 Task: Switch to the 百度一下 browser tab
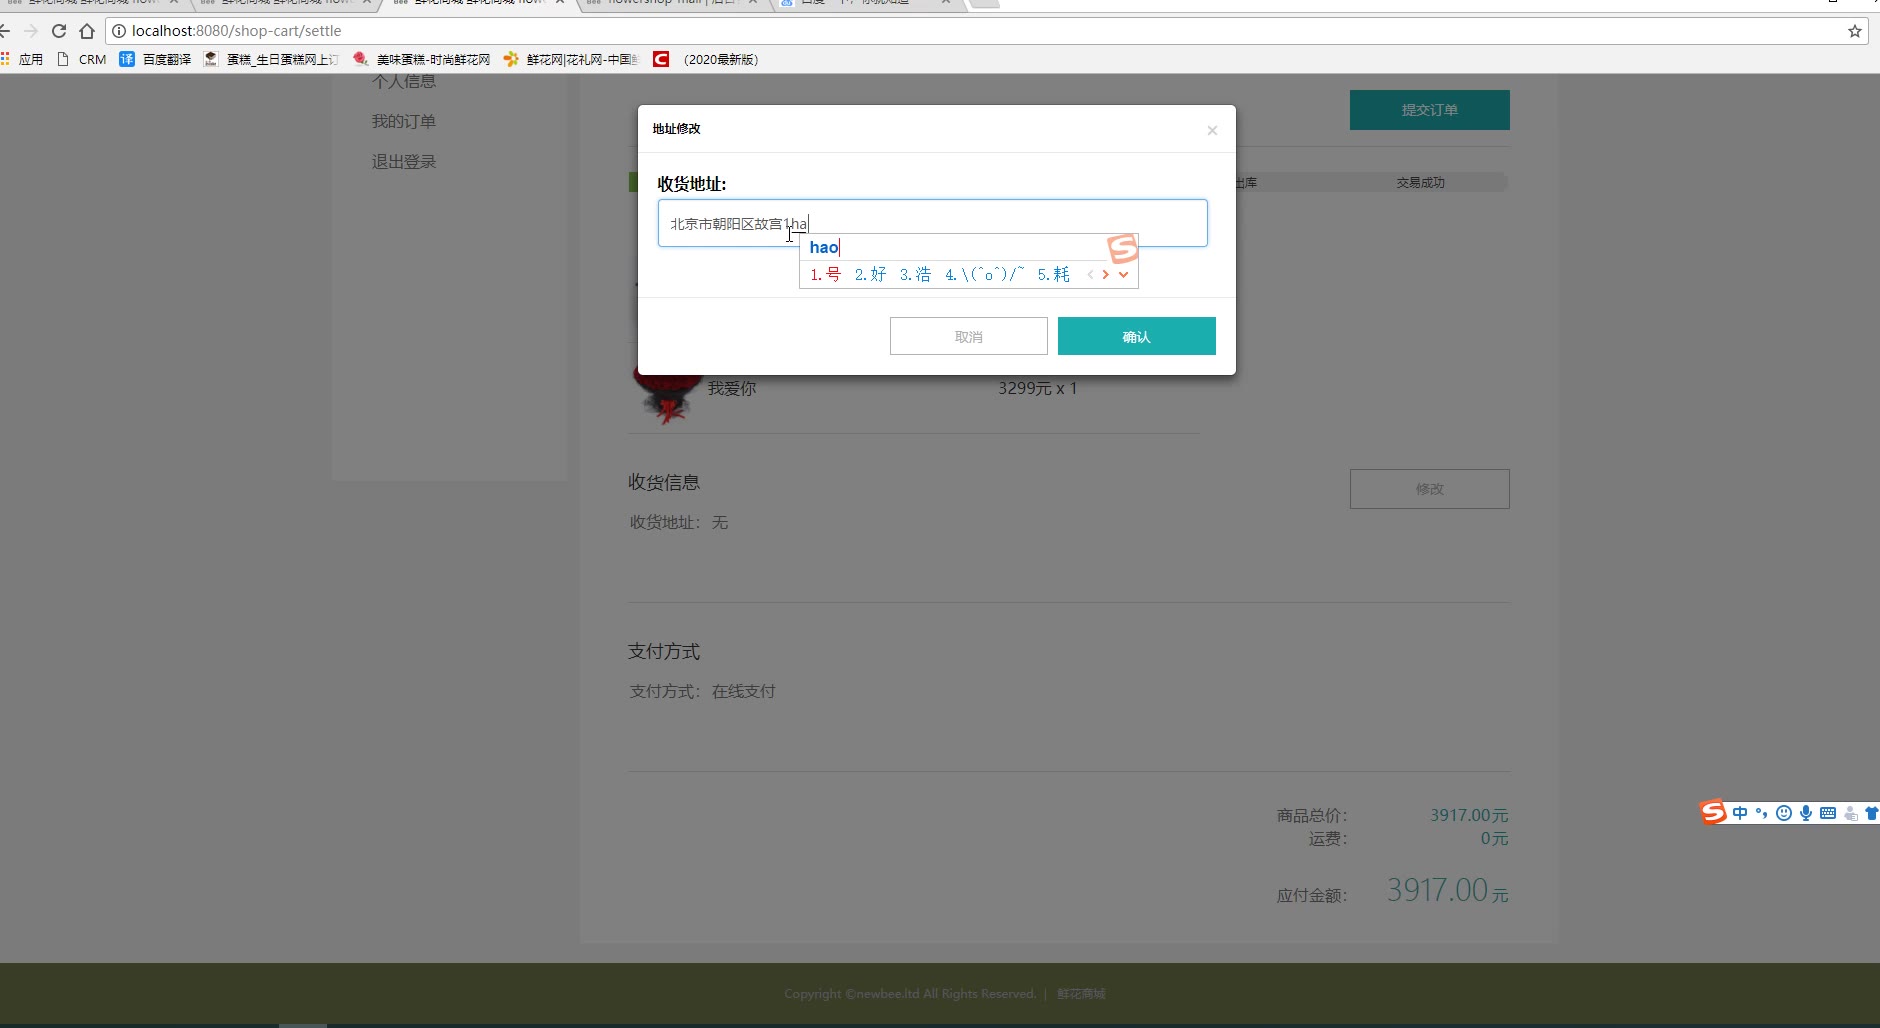point(865,3)
